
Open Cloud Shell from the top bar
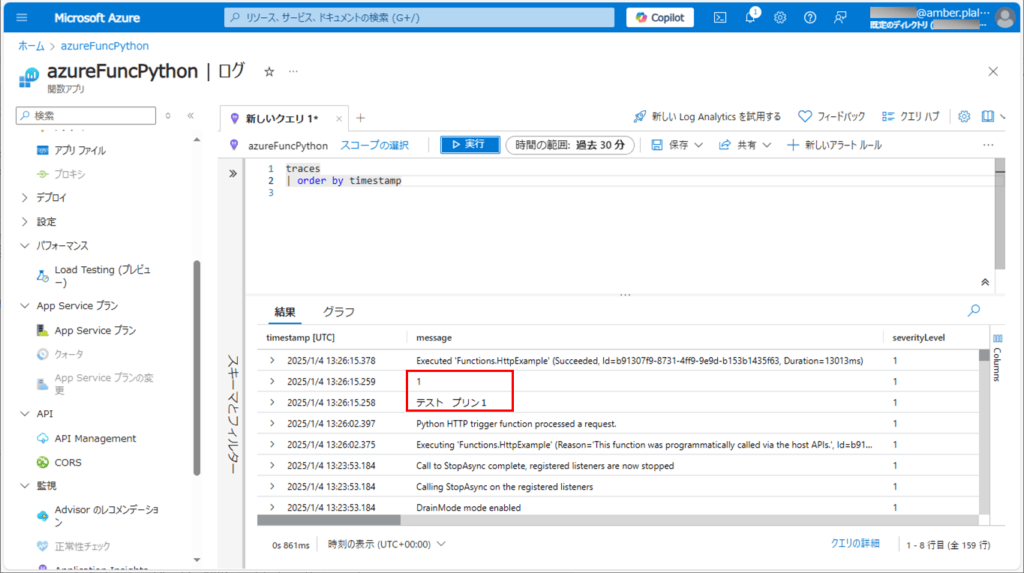coord(719,18)
